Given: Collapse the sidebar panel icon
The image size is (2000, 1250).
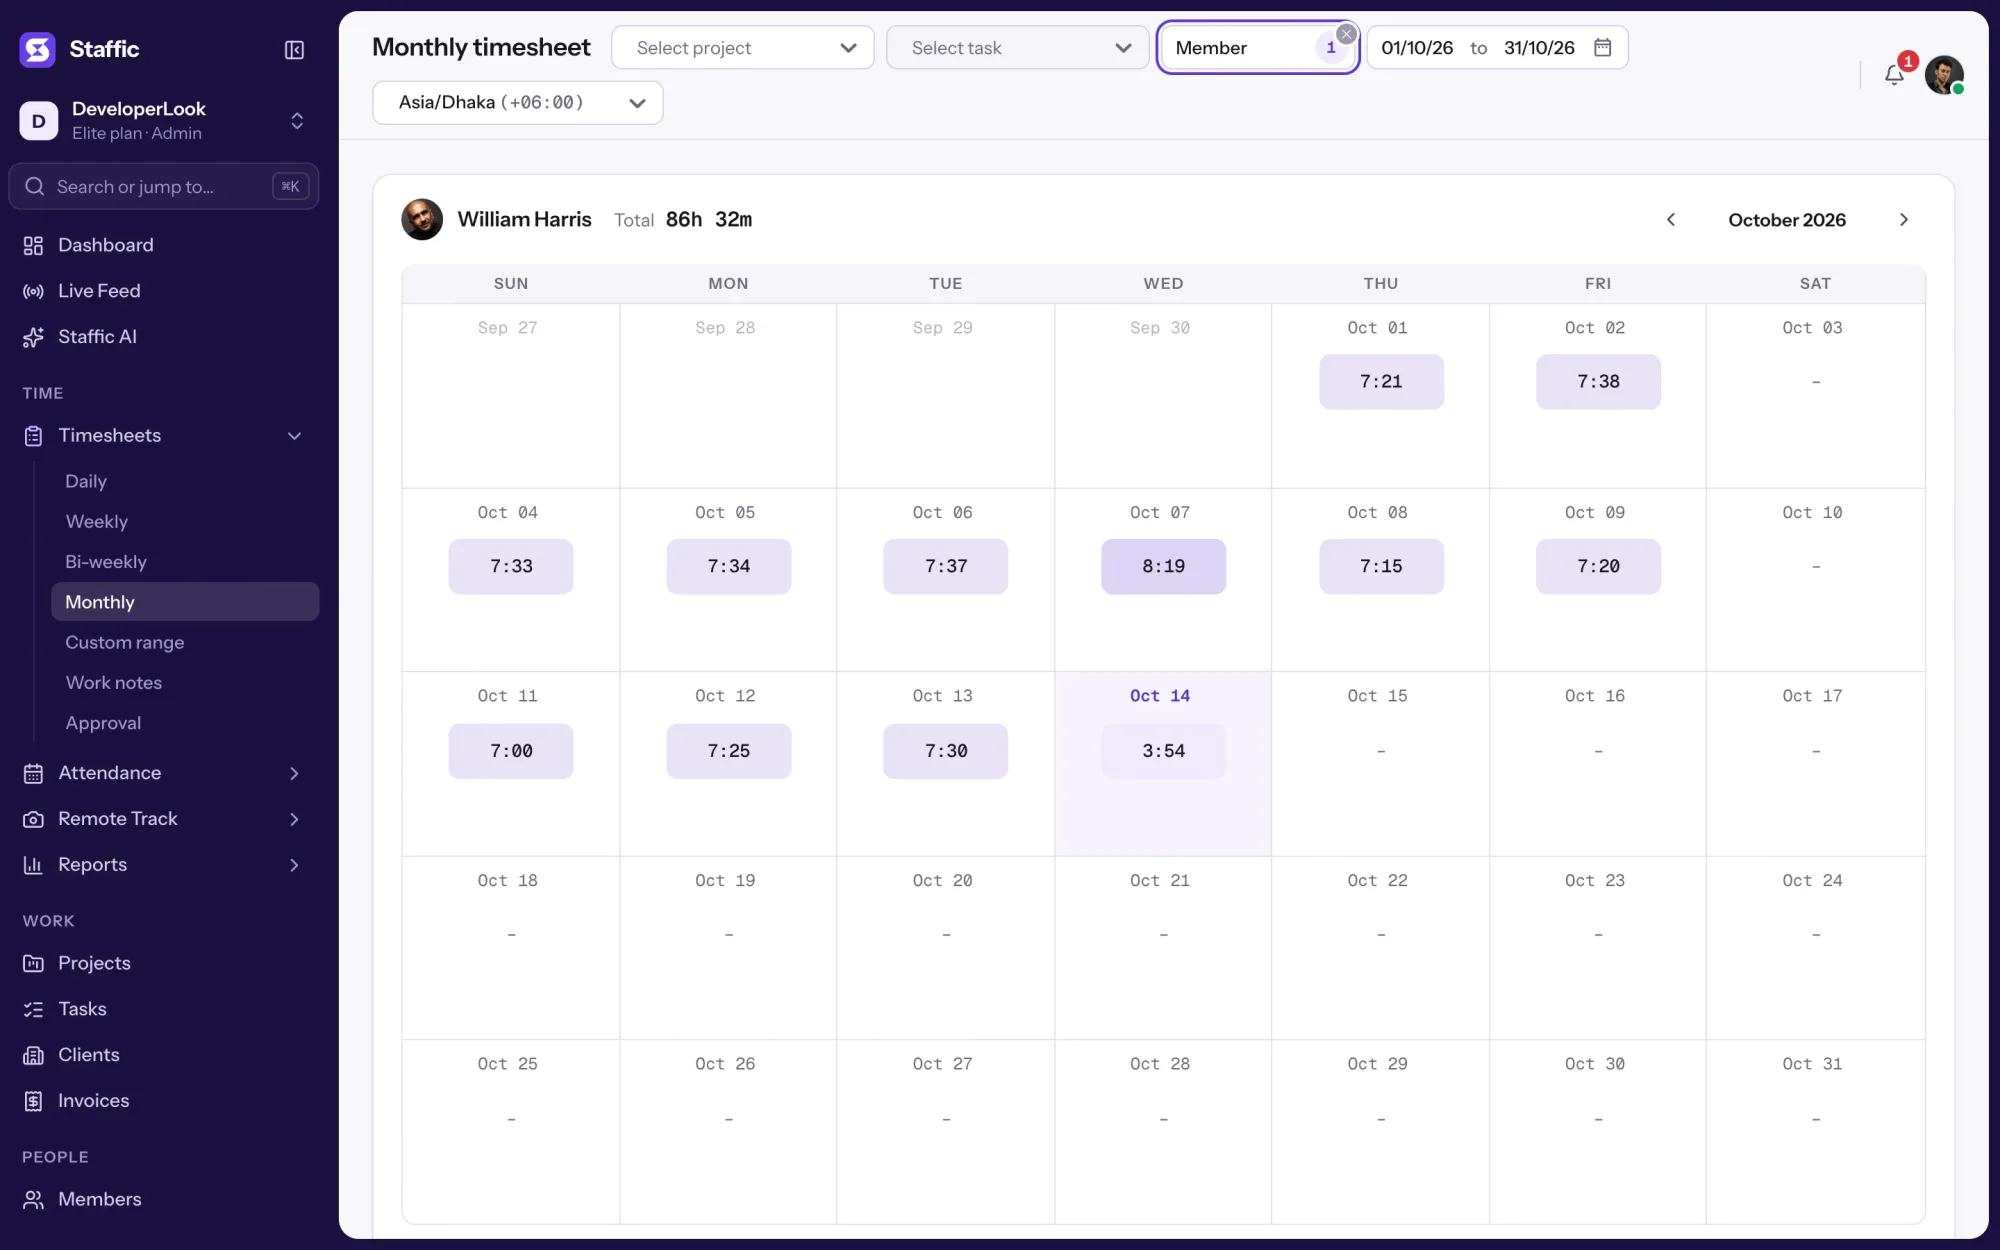Looking at the screenshot, I should 294,50.
